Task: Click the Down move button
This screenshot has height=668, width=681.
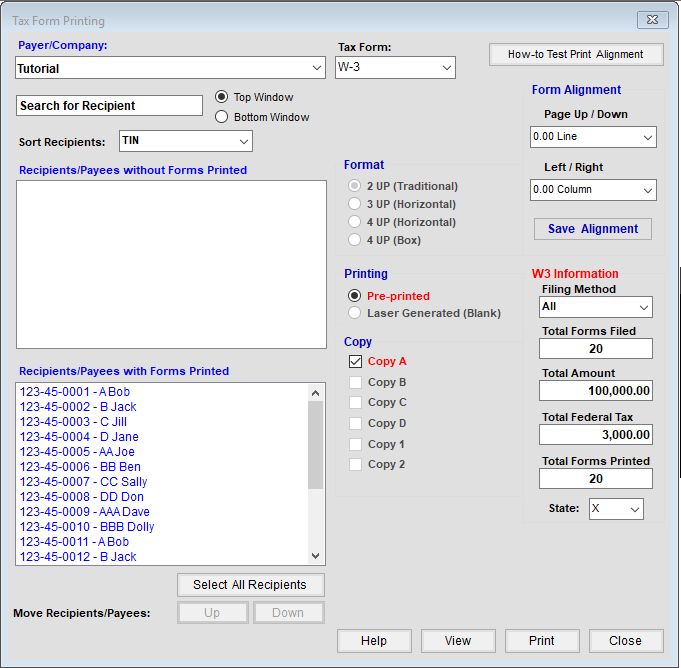Action: [x=288, y=612]
